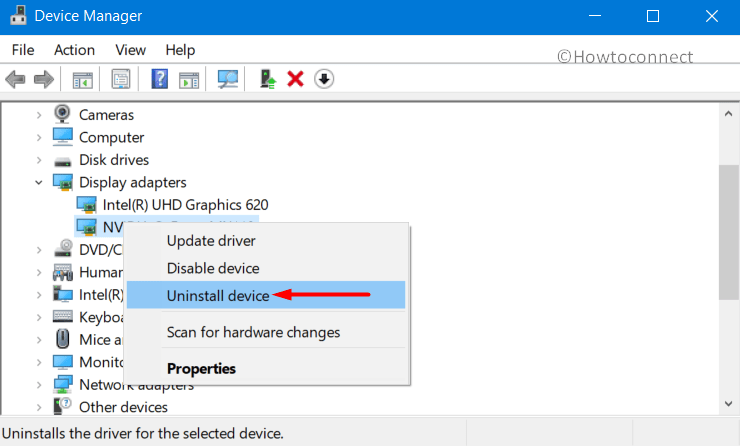Click the Cameras webcam icon
Screen dimensions: 740x446
pos(62,114)
